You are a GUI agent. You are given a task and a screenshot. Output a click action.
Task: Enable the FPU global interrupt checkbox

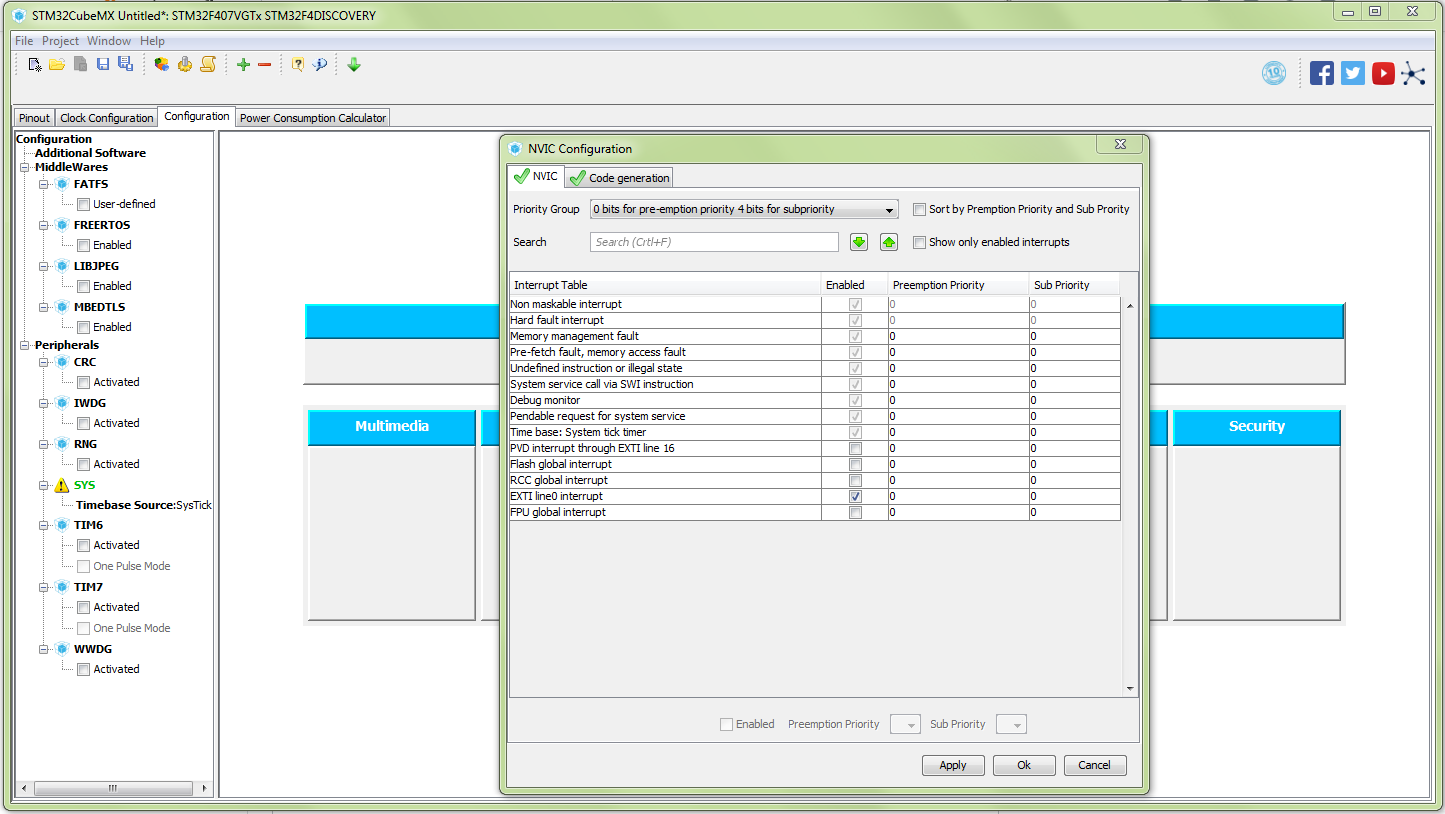tap(855, 513)
